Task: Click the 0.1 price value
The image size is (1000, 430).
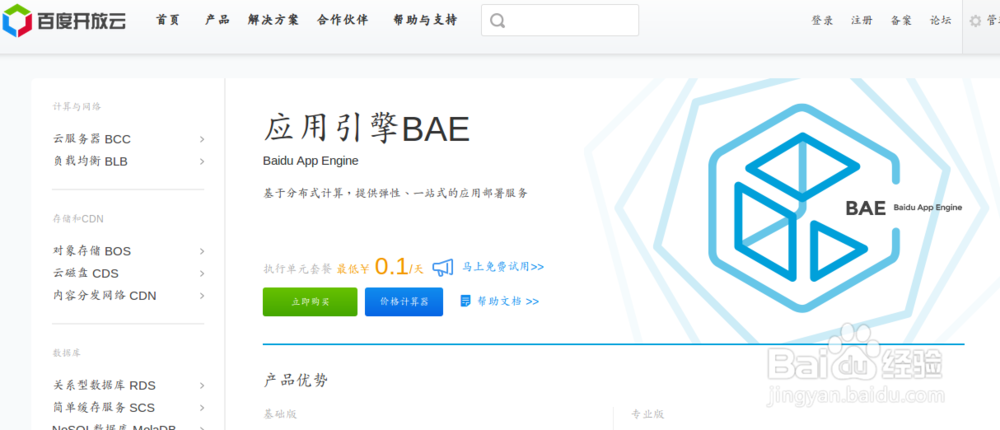Action: click(391, 266)
